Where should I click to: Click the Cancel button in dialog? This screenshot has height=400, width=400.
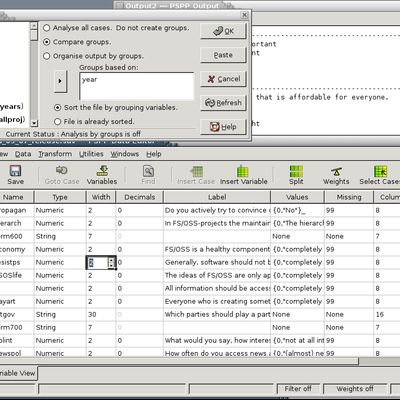coord(223,79)
